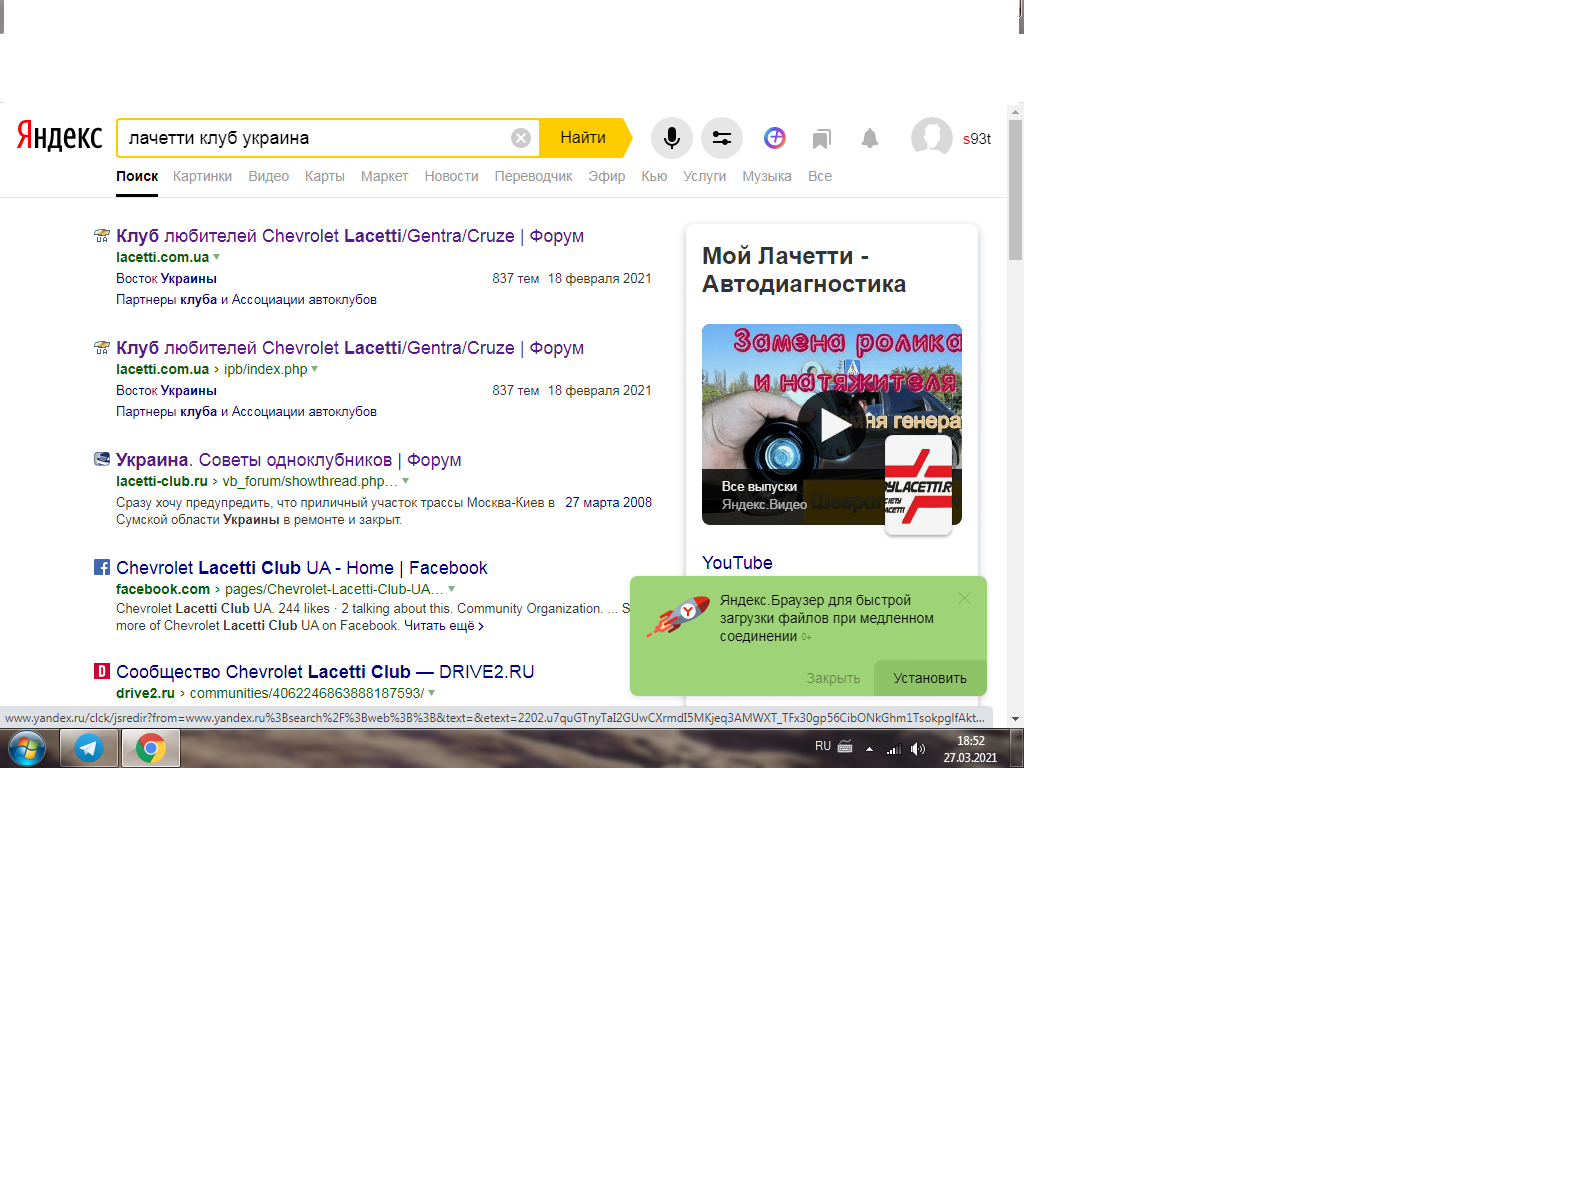The height and width of the screenshot is (1200, 1588).
Task: Switch to Новости tab
Action: point(451,176)
